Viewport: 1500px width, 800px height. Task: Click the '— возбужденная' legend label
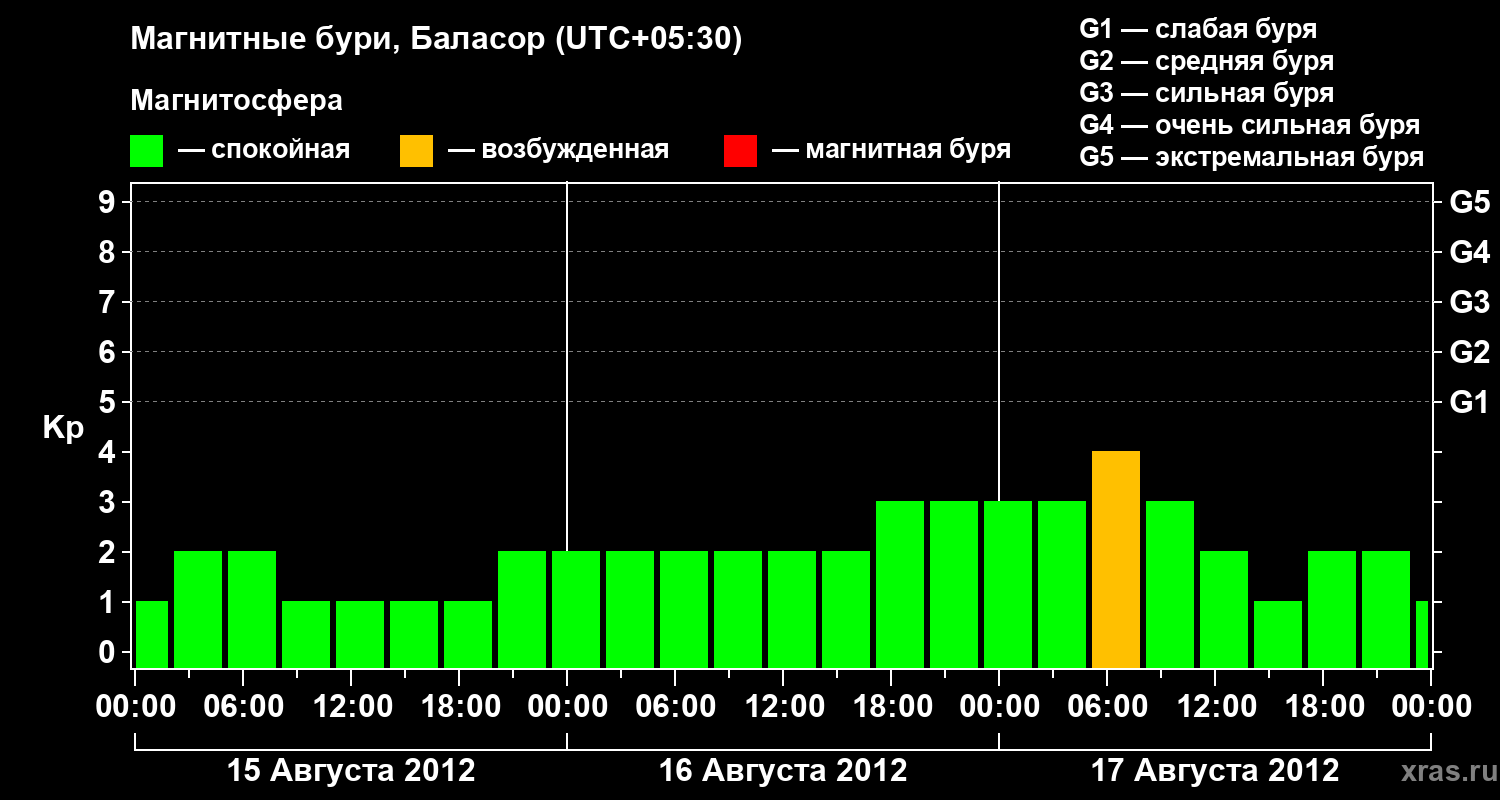[x=558, y=150]
